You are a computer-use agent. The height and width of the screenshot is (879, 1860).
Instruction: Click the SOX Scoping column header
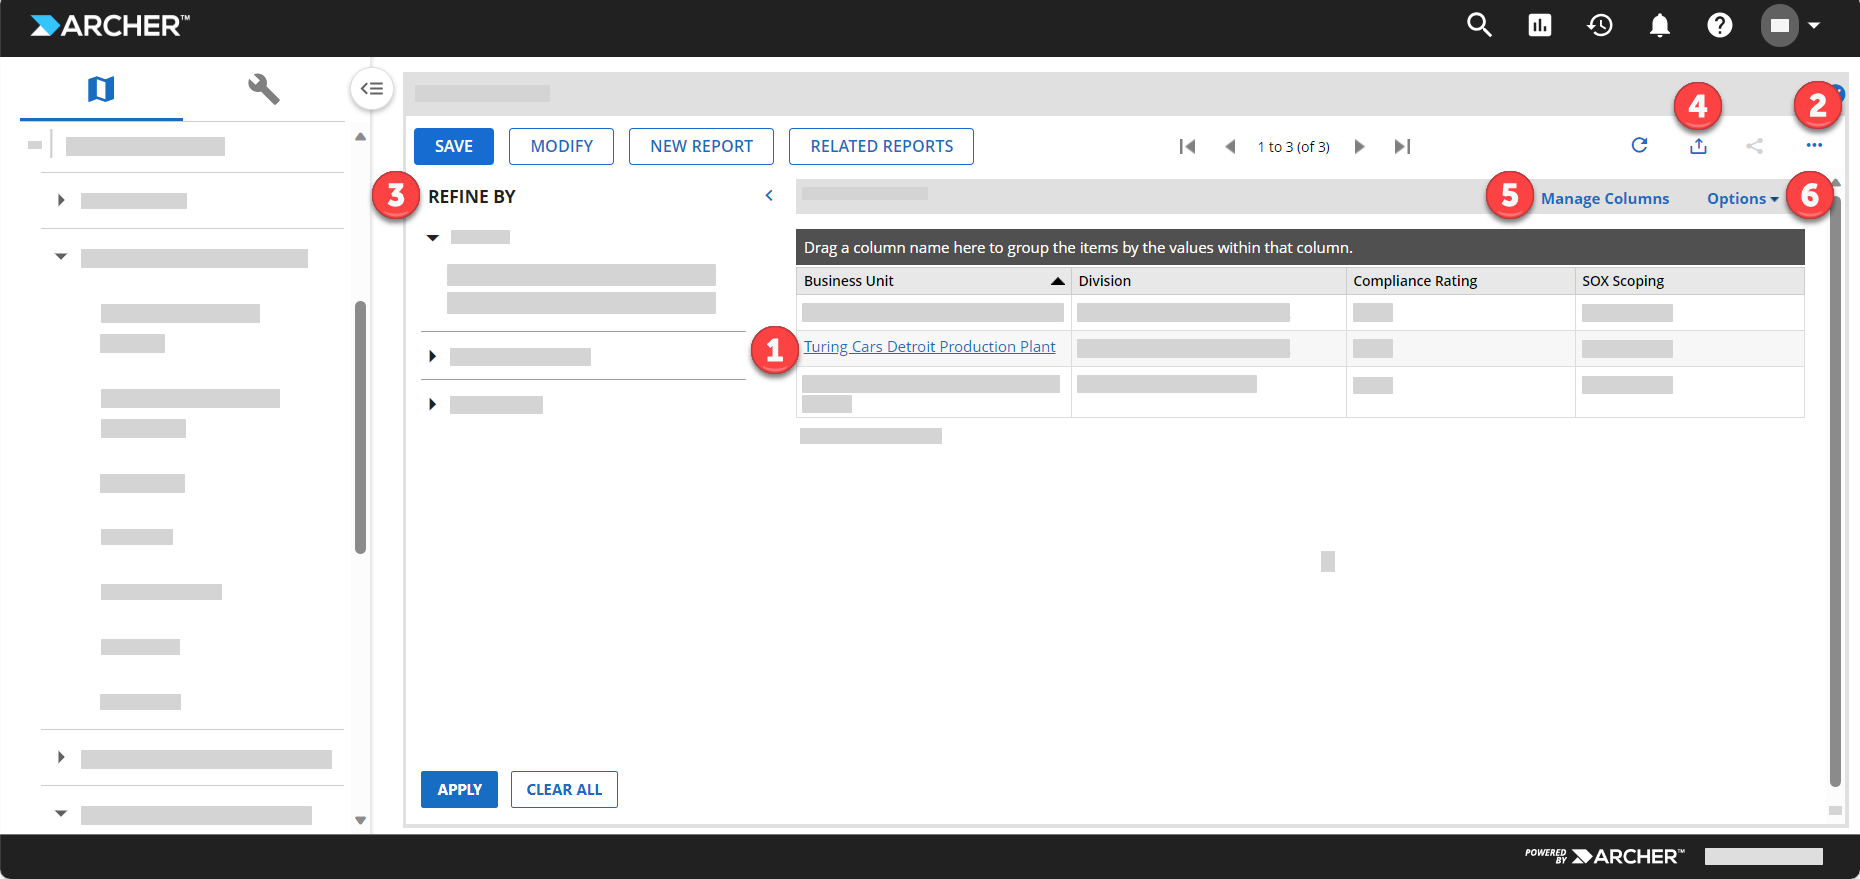pos(1689,281)
